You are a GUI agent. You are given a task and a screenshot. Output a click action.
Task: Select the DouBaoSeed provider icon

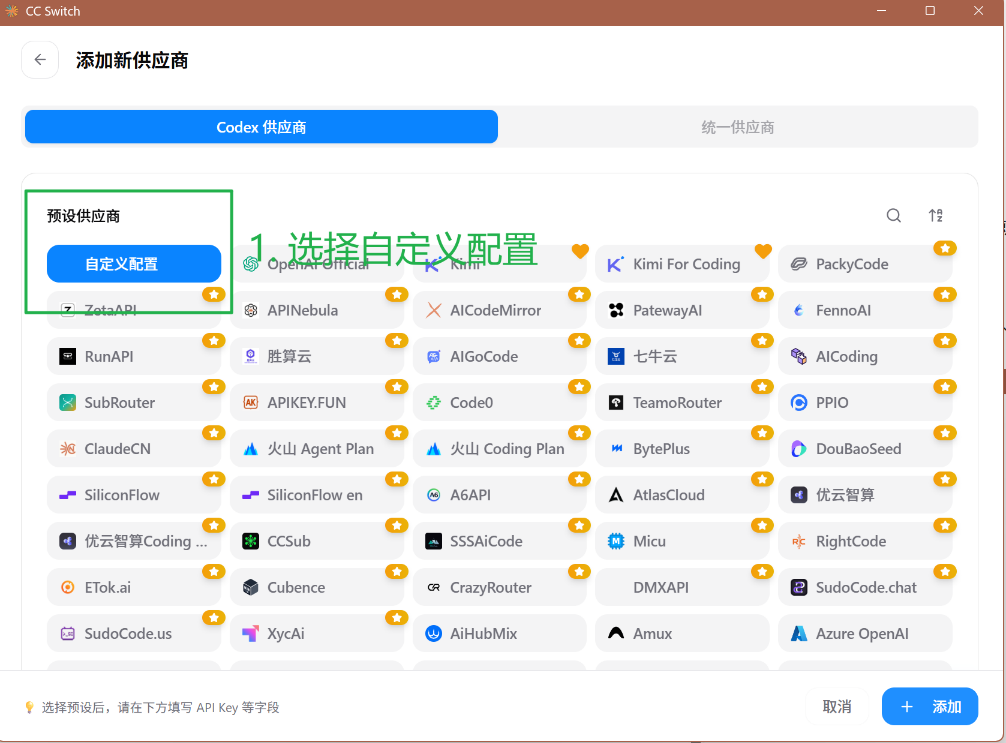tap(799, 449)
